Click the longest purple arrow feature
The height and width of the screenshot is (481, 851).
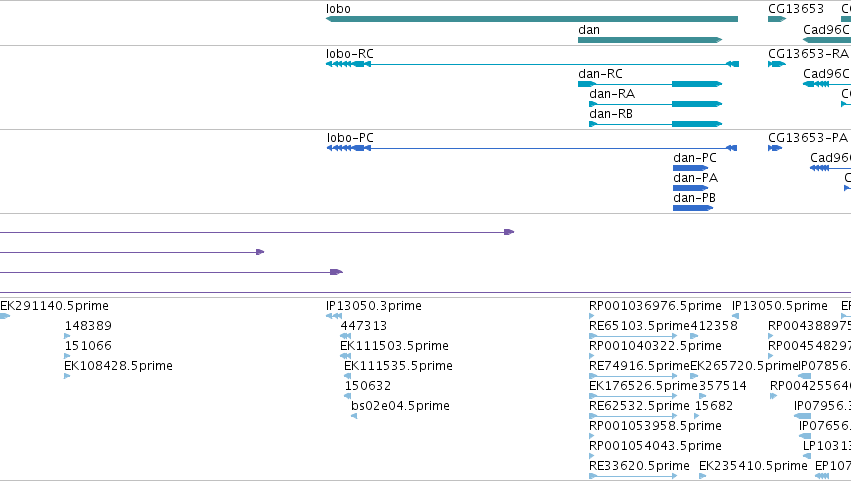tap(257, 232)
